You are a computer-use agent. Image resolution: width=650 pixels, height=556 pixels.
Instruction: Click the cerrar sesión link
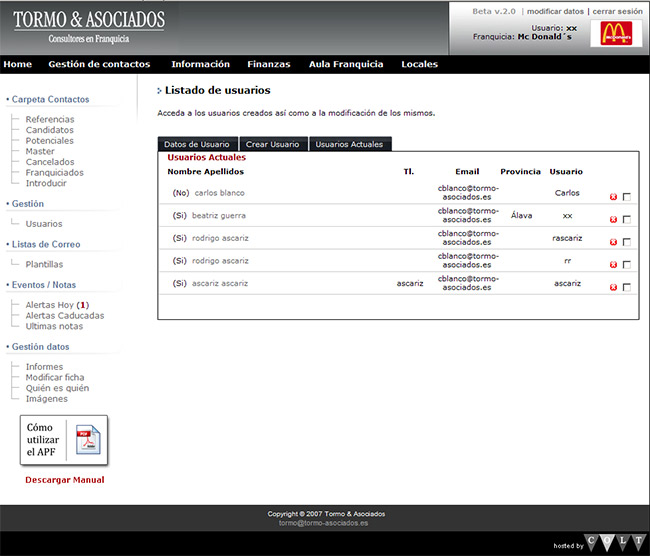[617, 11]
